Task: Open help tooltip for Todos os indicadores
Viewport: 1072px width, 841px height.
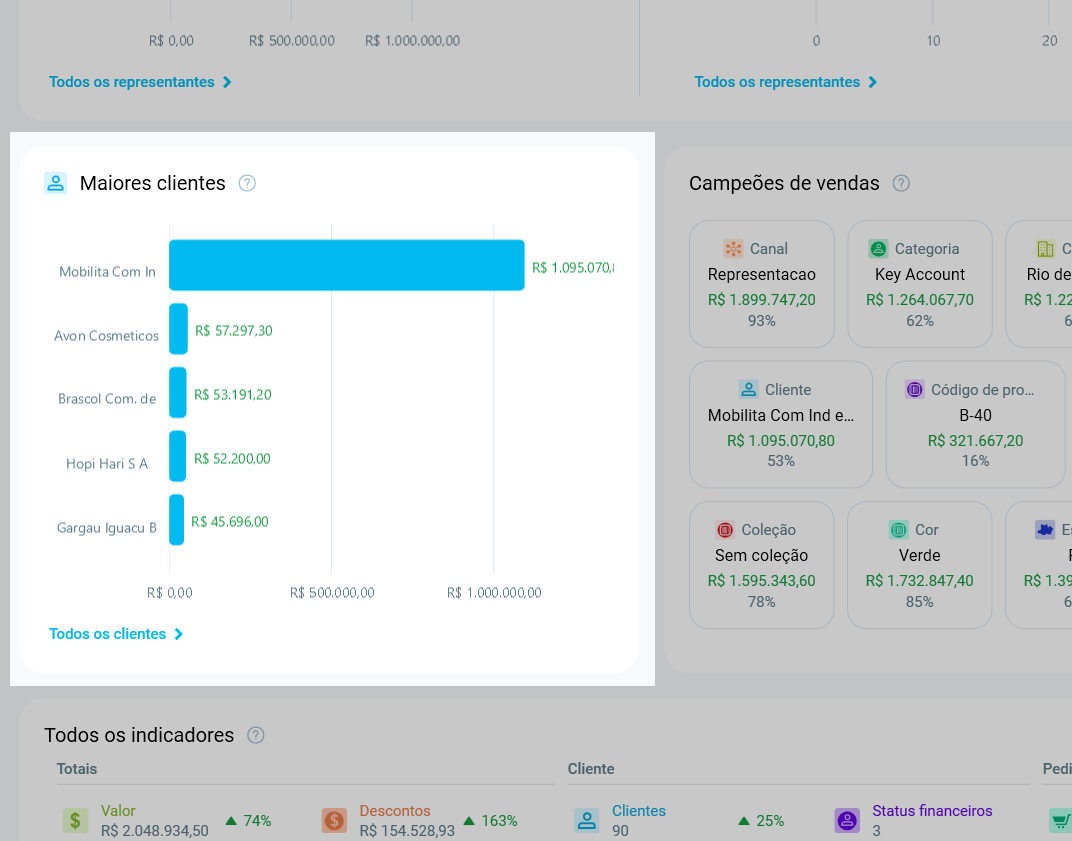Action: point(256,735)
